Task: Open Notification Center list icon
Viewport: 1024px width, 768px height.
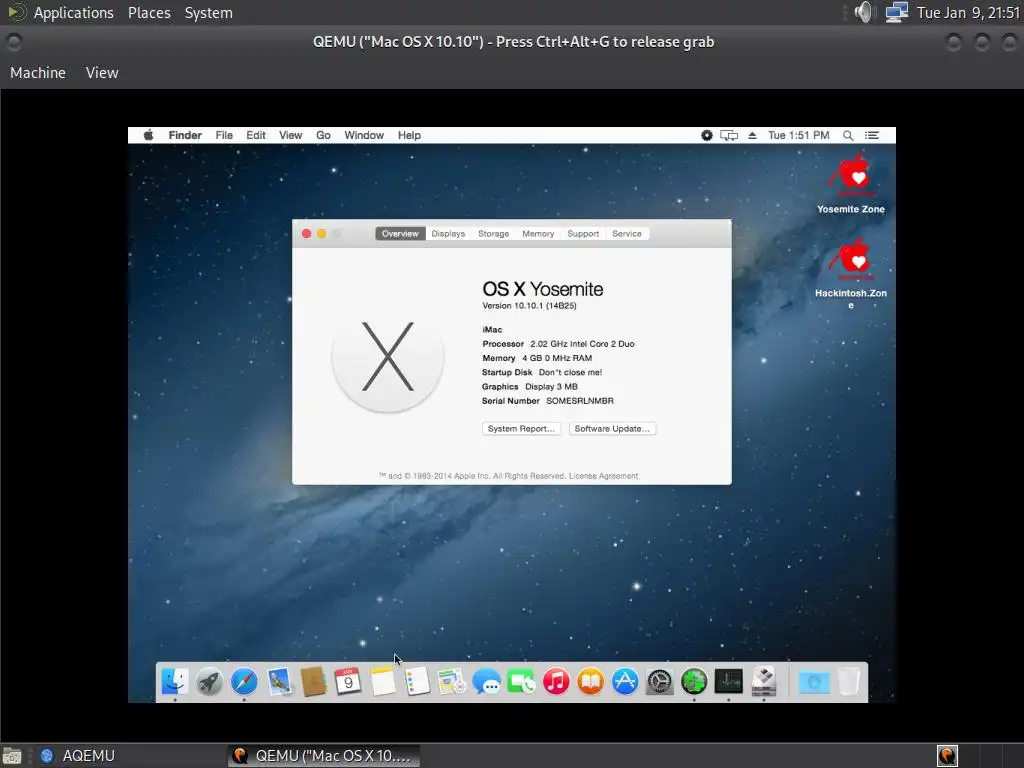Action: pos(872,135)
